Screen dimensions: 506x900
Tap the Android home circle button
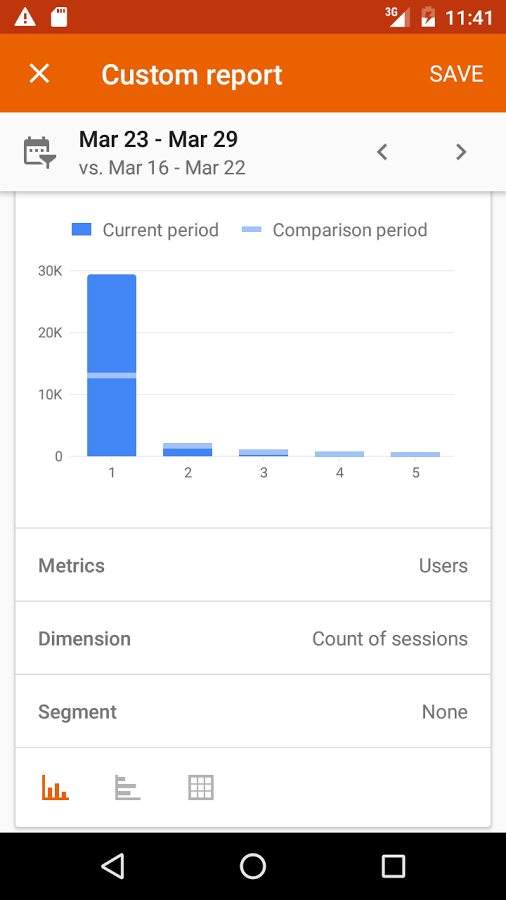[253, 866]
